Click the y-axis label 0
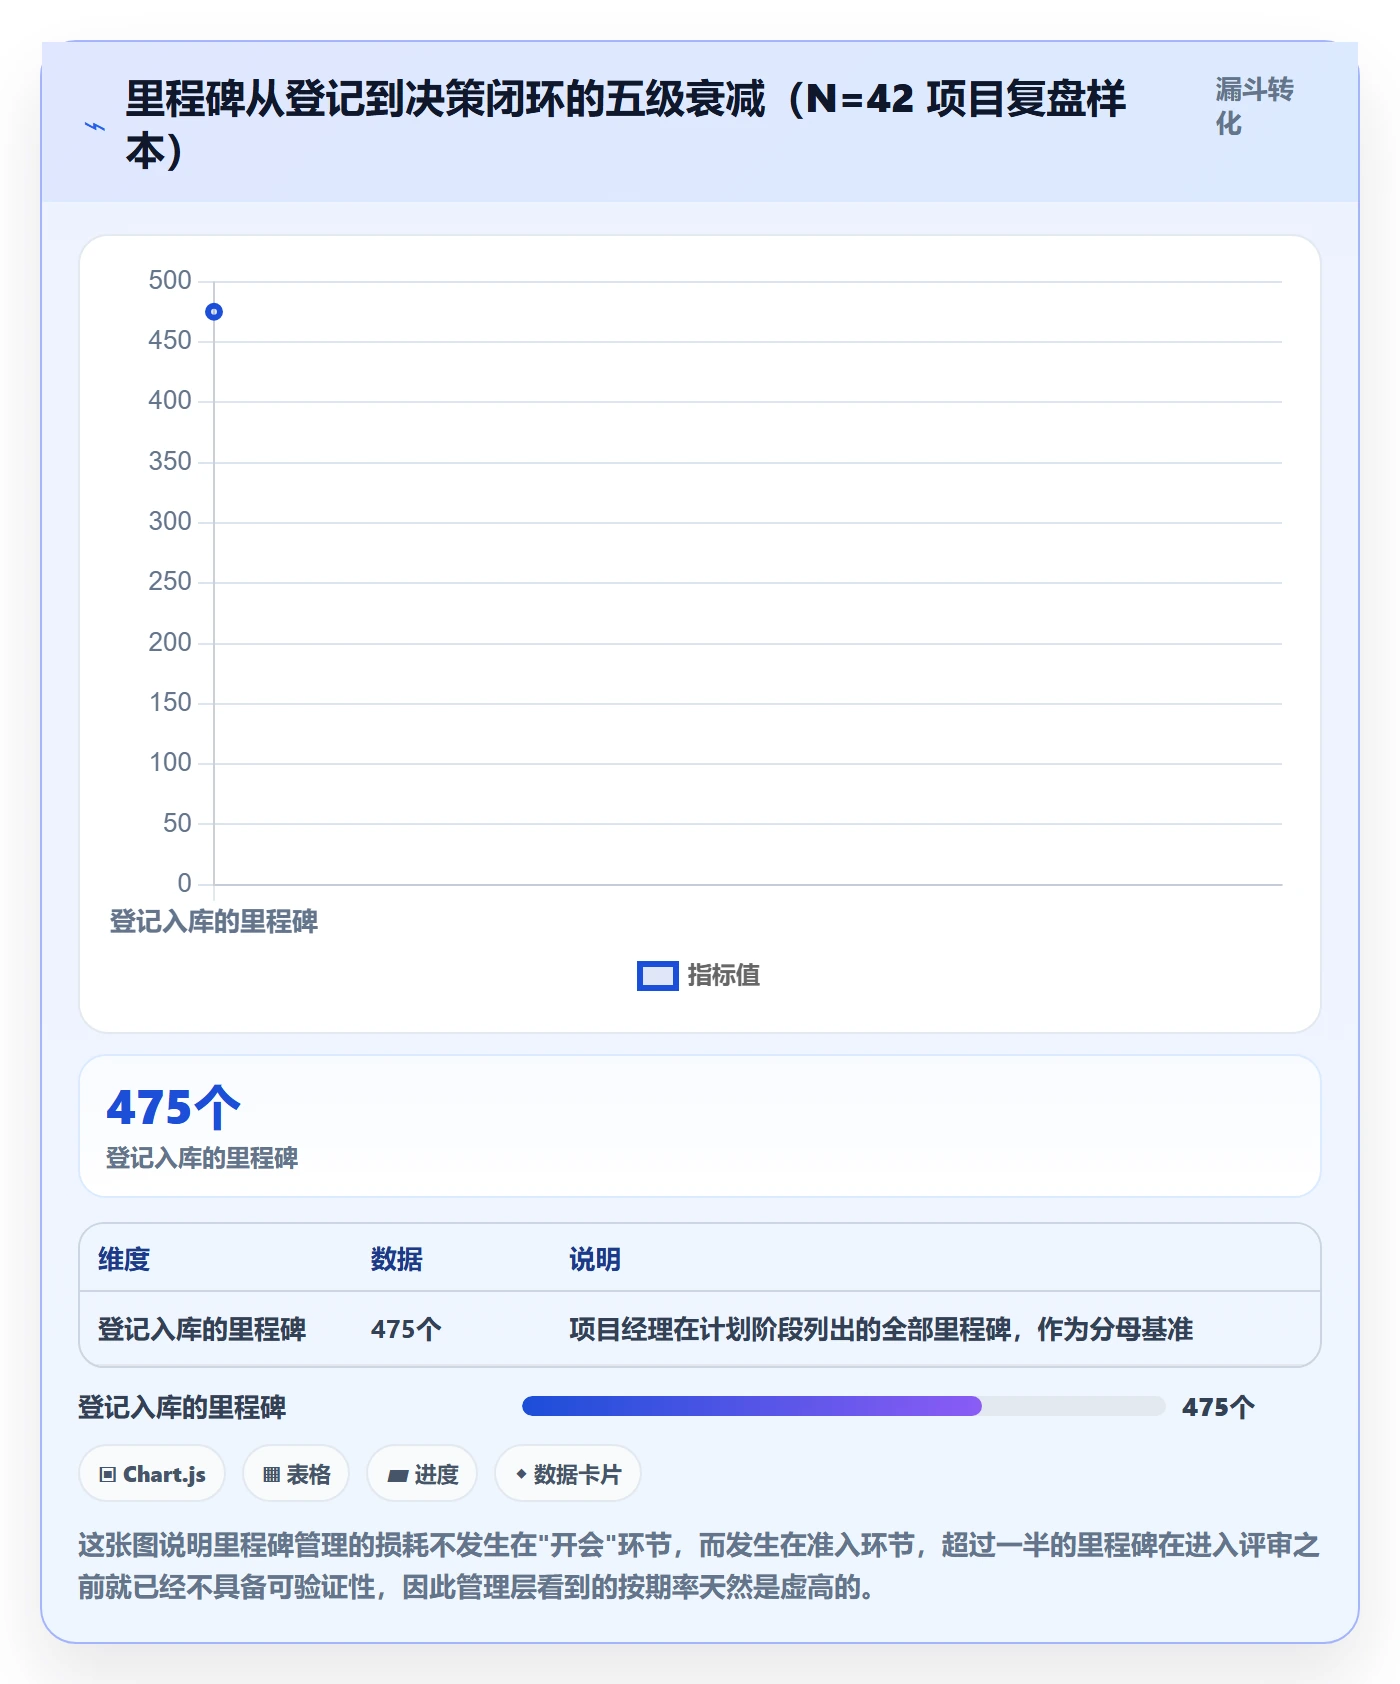 (185, 883)
